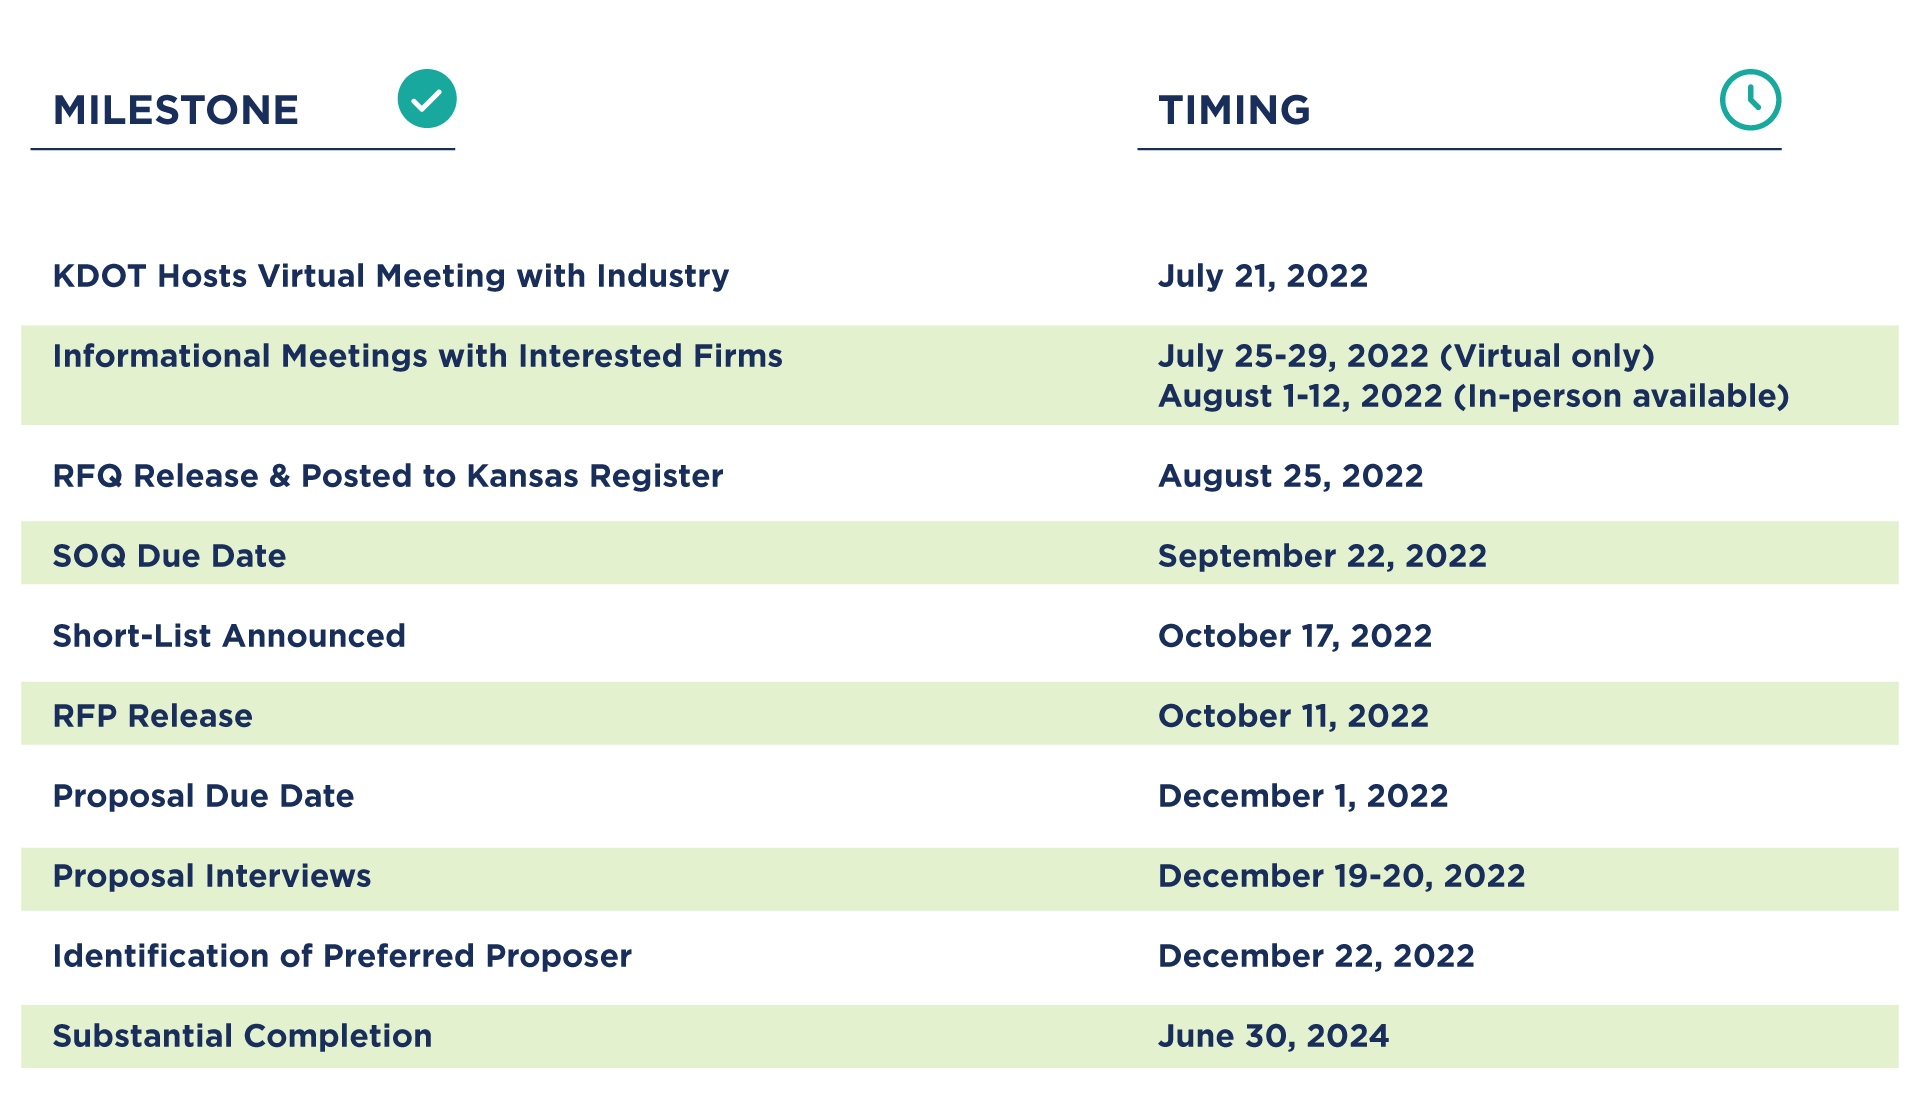The height and width of the screenshot is (1118, 1920).
Task: Click the teal checkmark icon beside Milestone
Action: click(x=427, y=99)
